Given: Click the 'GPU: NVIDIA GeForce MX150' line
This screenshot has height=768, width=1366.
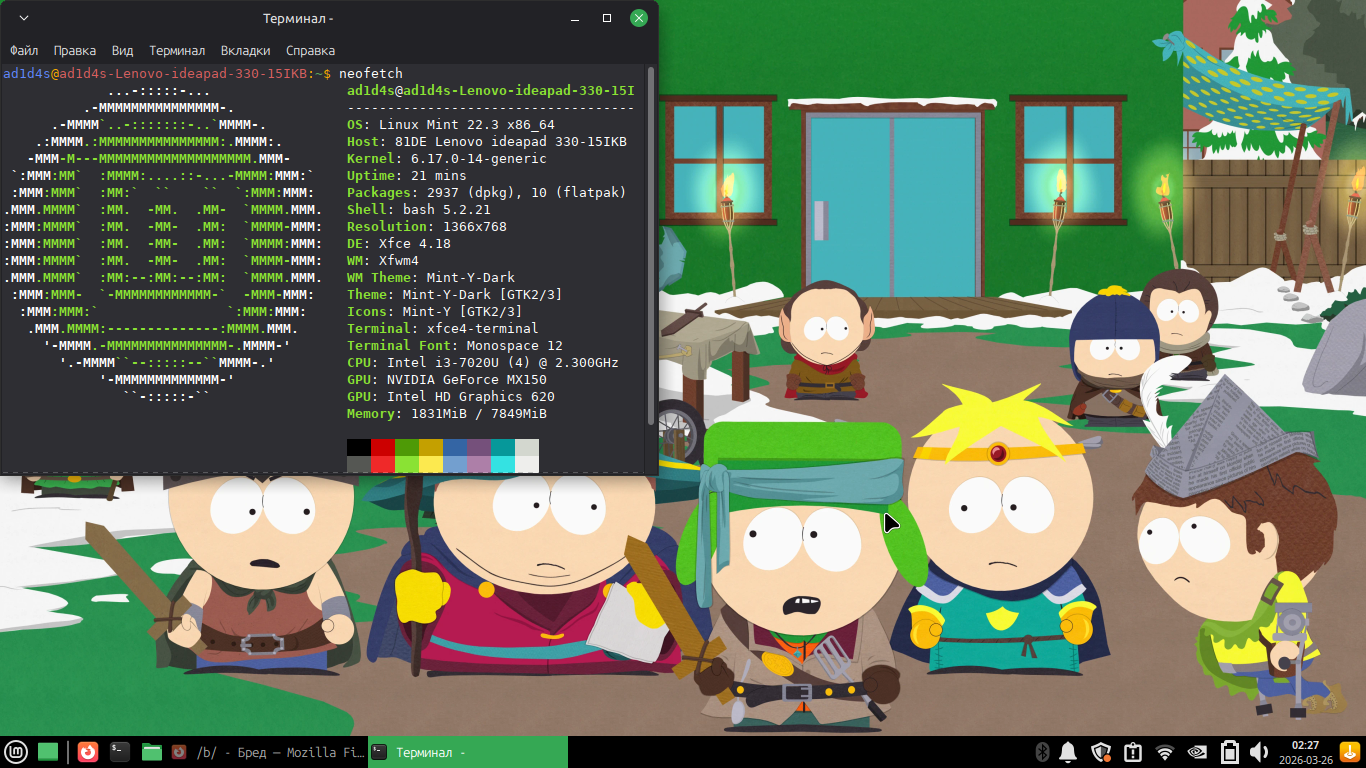Looking at the screenshot, I should pyautogui.click(x=447, y=380).
